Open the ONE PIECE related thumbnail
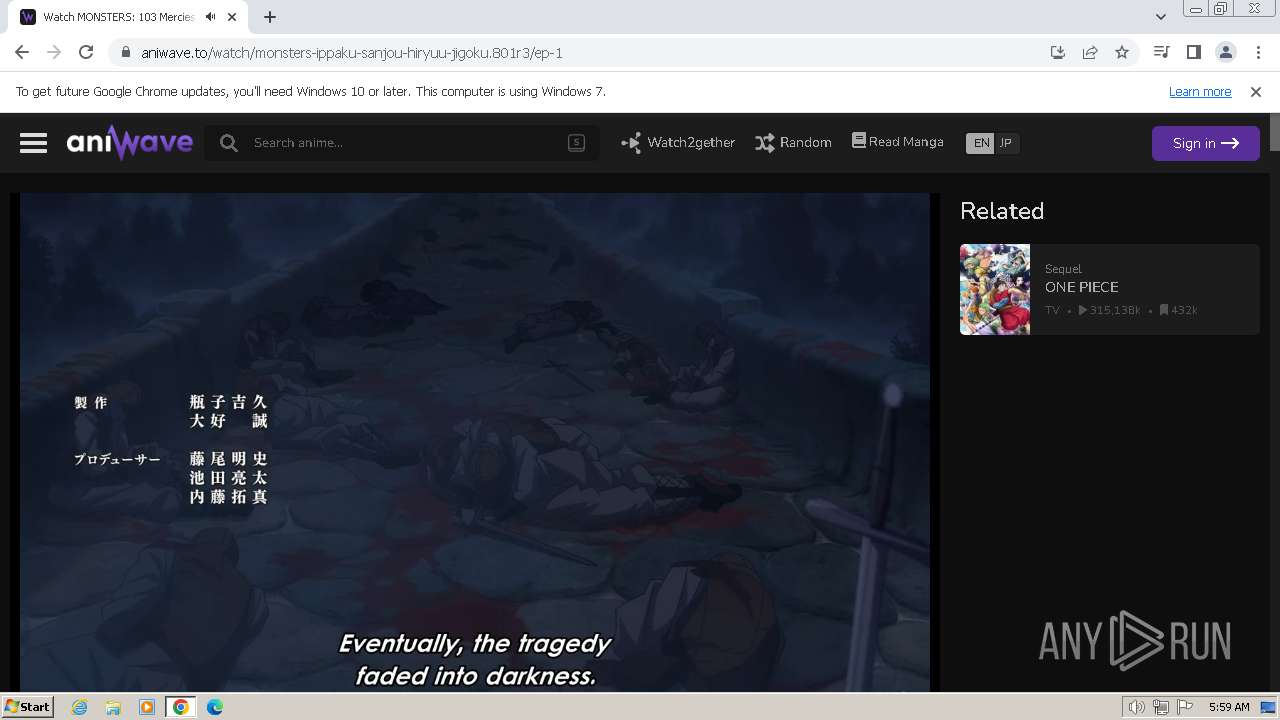 (x=995, y=289)
